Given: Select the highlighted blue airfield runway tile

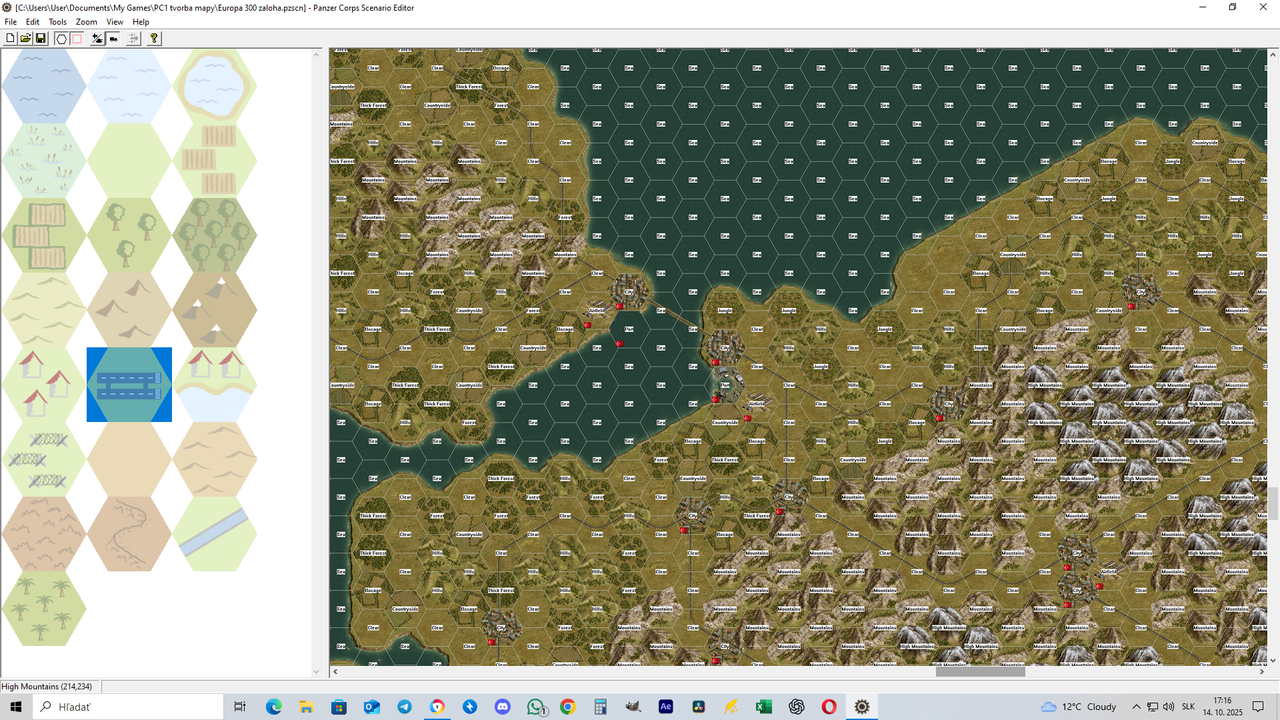Looking at the screenshot, I should (129, 385).
